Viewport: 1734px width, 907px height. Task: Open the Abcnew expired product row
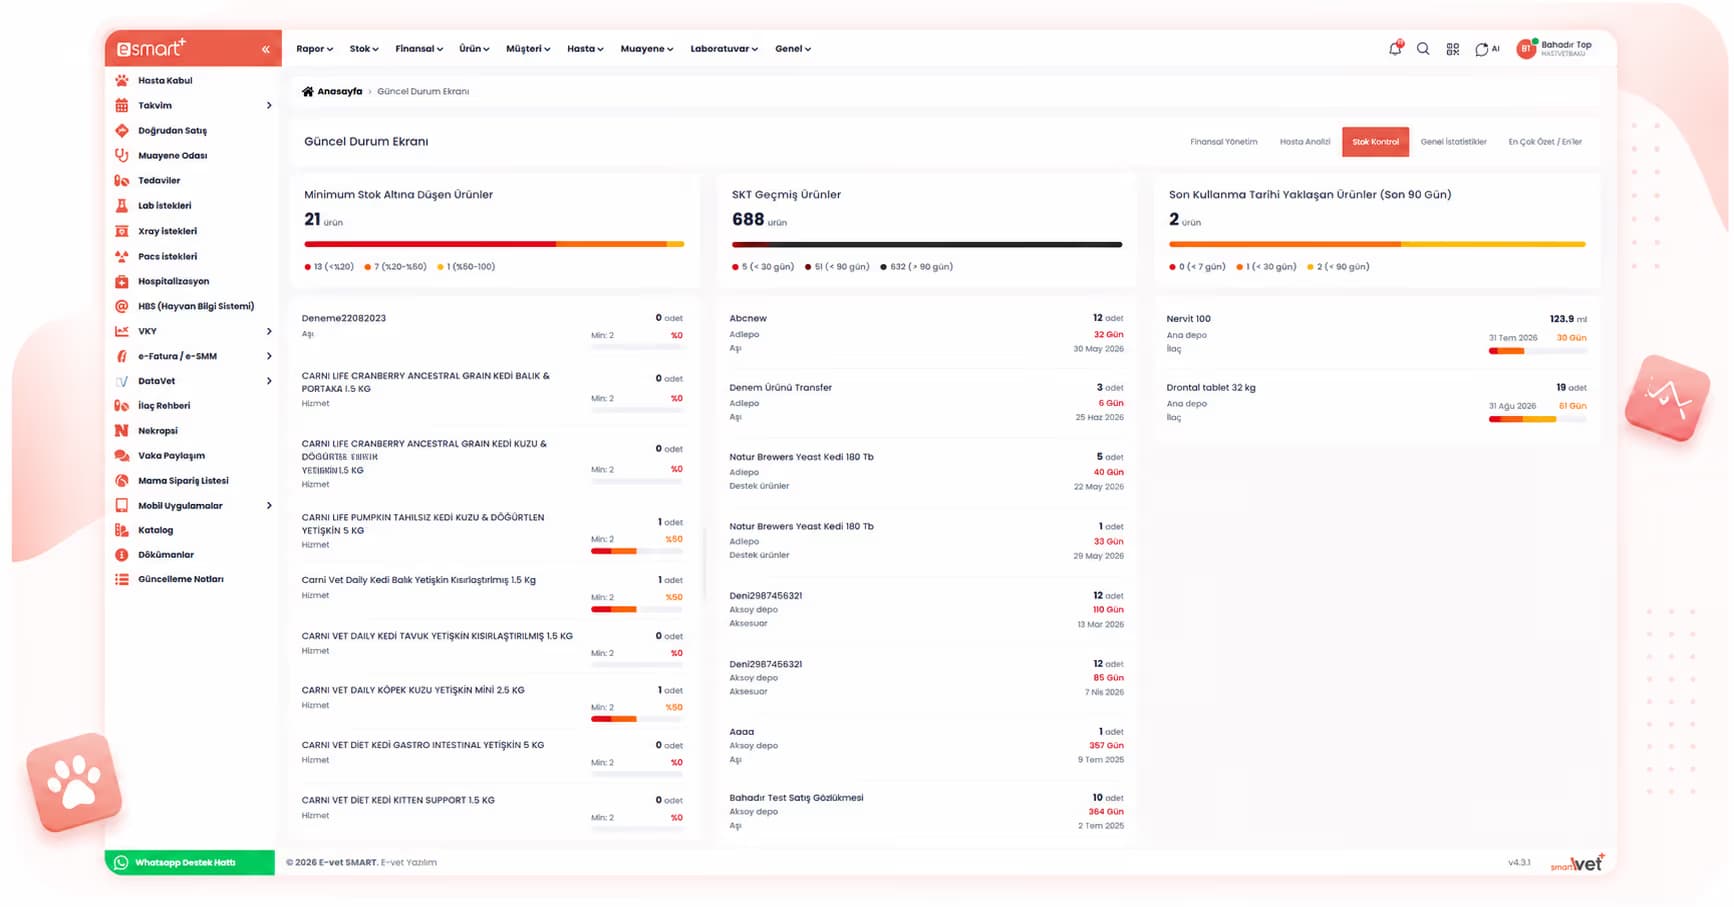926,333
